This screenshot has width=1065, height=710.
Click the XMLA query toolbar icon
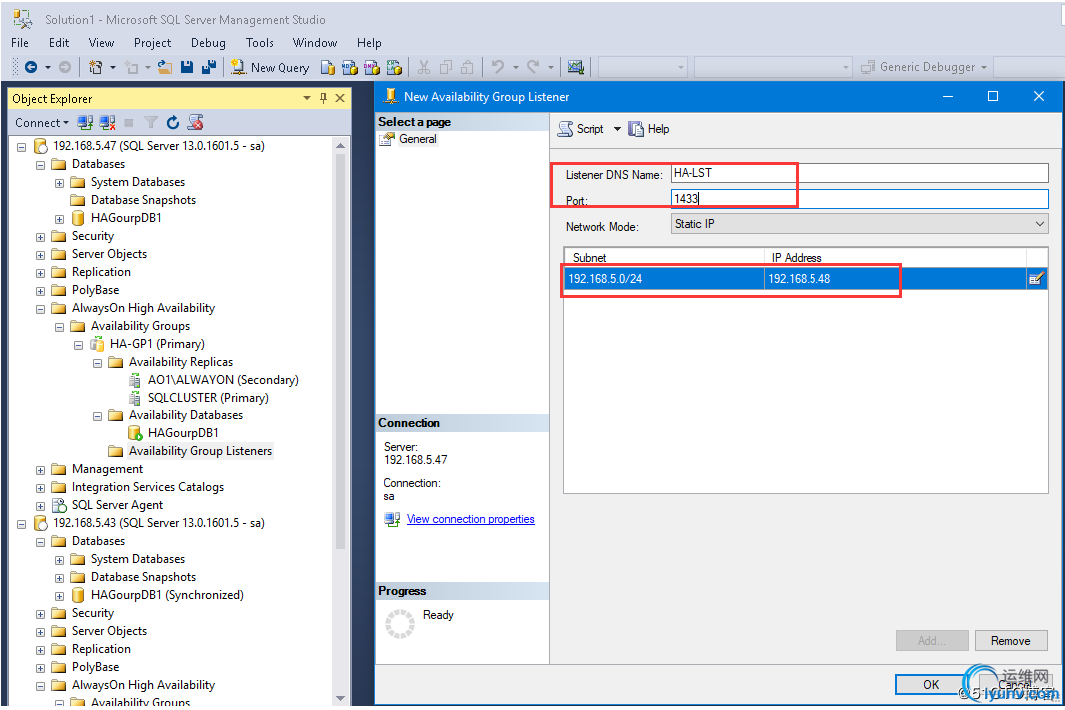tap(394, 67)
